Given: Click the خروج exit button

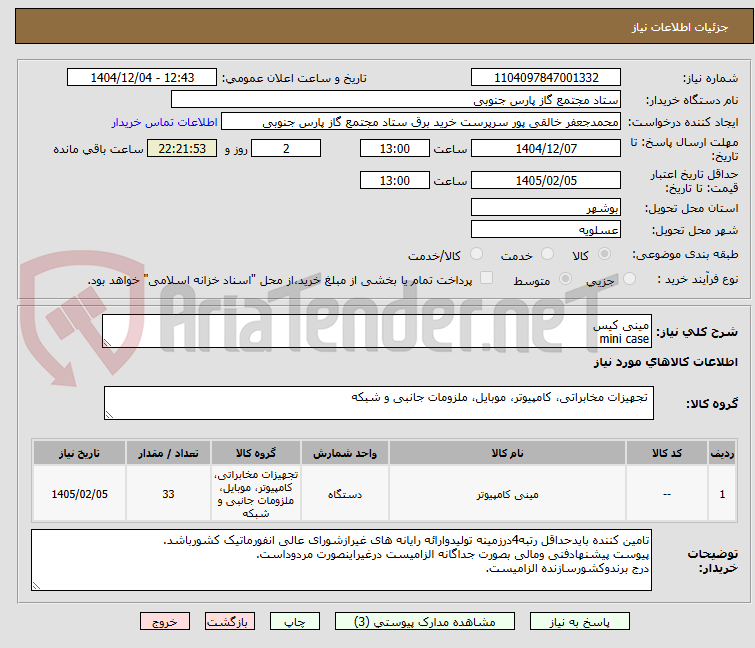Looking at the screenshot, I should [165, 622].
